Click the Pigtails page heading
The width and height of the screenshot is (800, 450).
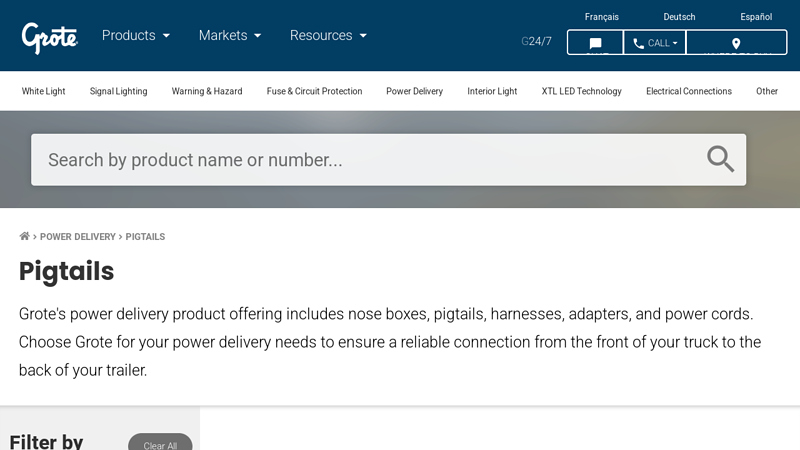(x=66, y=271)
